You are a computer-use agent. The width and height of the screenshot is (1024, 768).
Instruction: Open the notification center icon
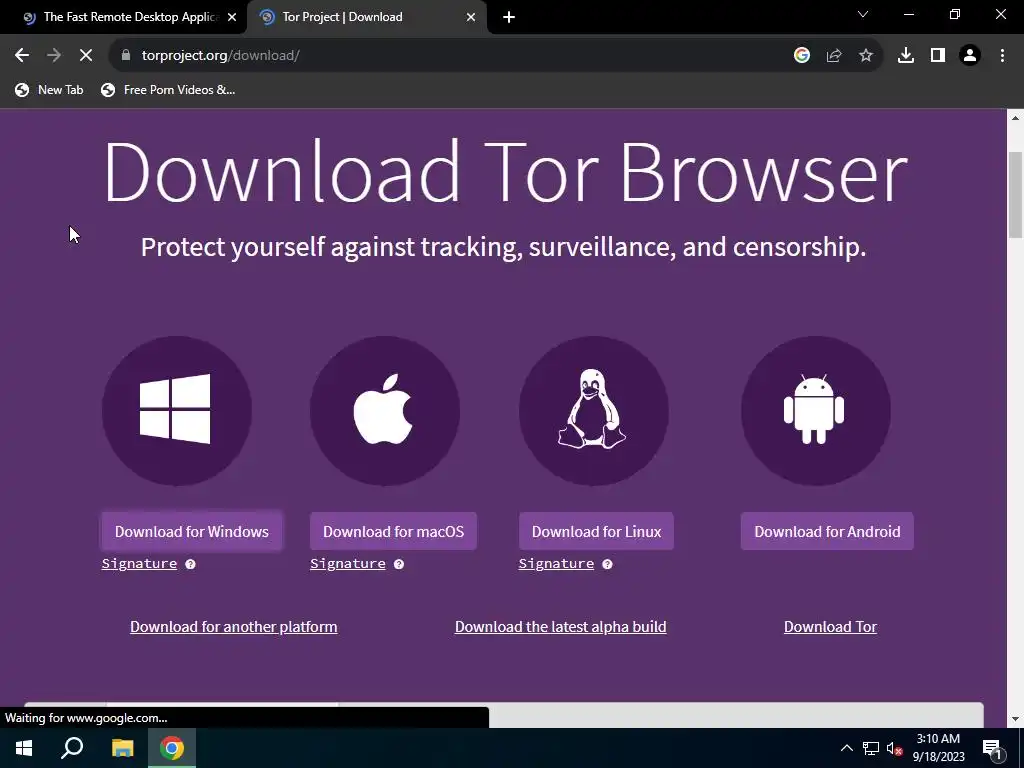pyautogui.click(x=992, y=748)
